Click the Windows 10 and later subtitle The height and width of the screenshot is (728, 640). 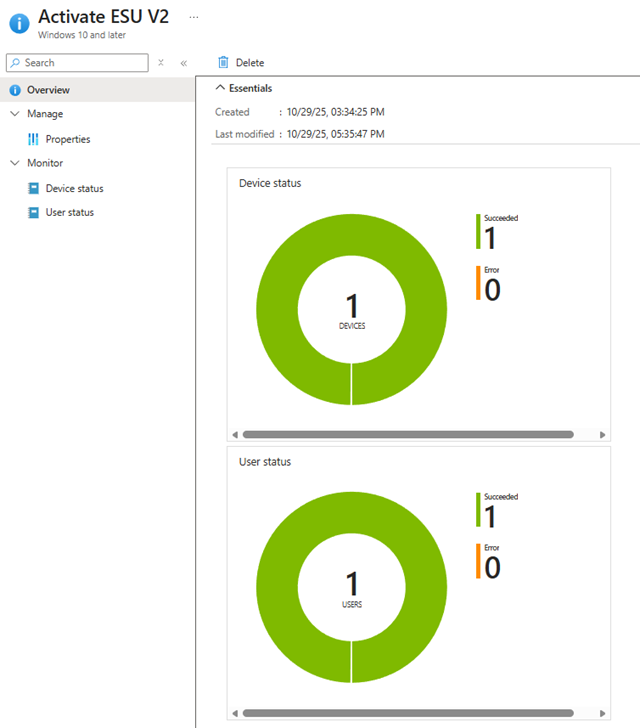(82, 35)
